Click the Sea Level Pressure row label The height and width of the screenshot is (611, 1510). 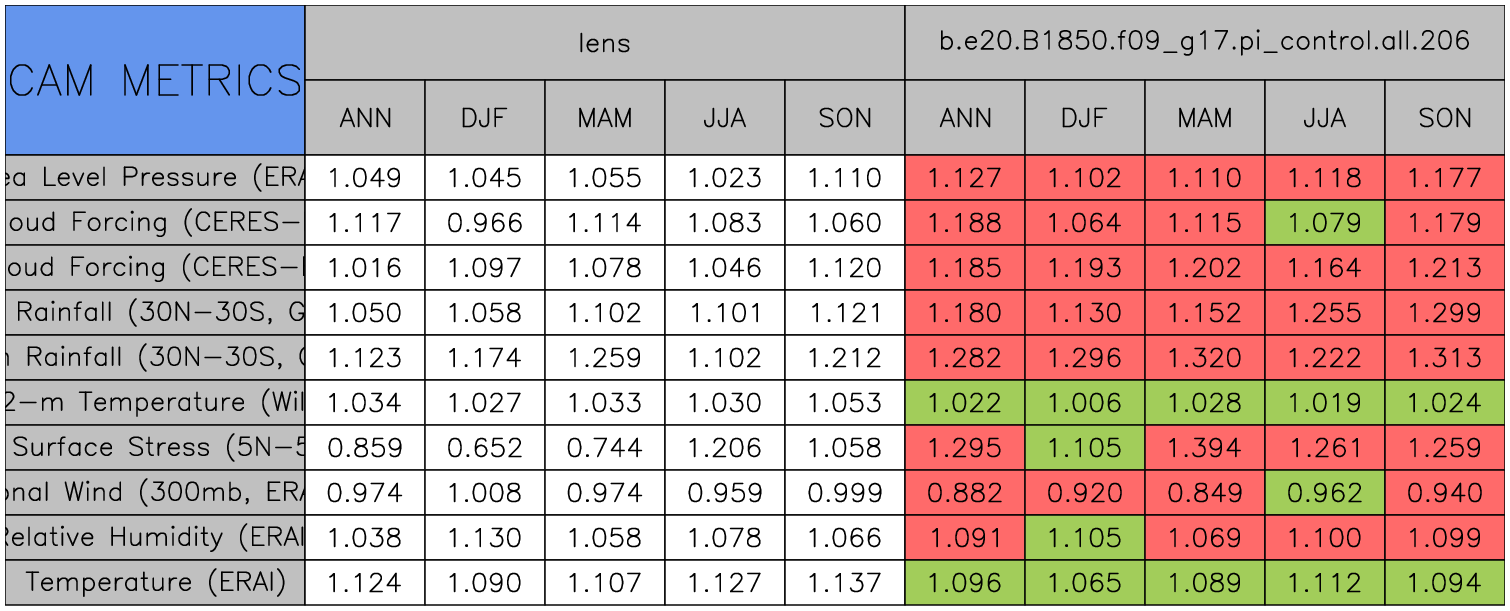click(x=155, y=178)
